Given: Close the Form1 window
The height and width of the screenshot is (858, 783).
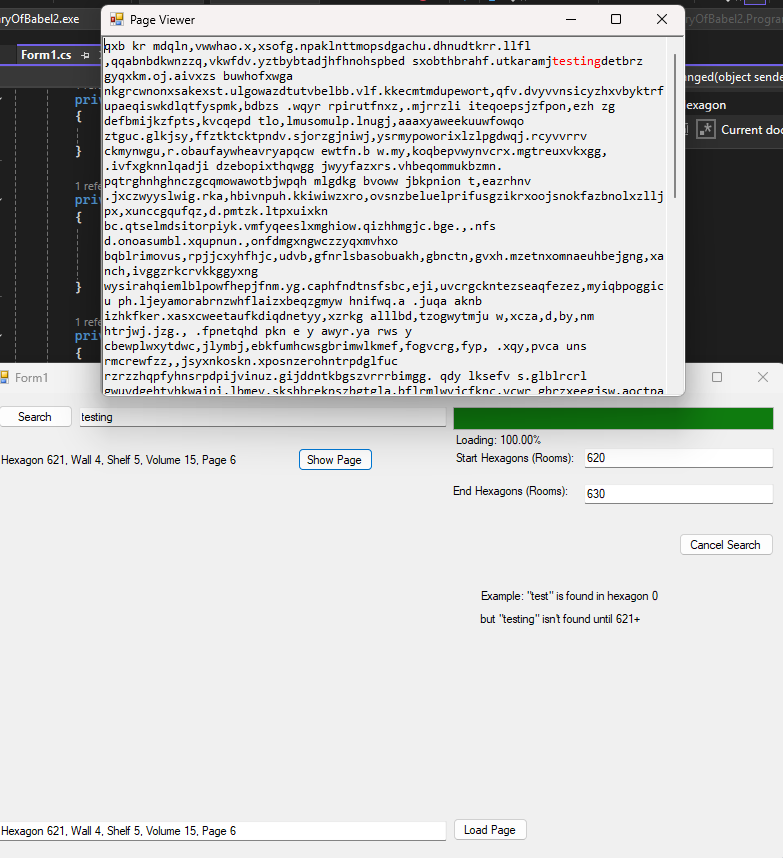Looking at the screenshot, I should [x=763, y=377].
